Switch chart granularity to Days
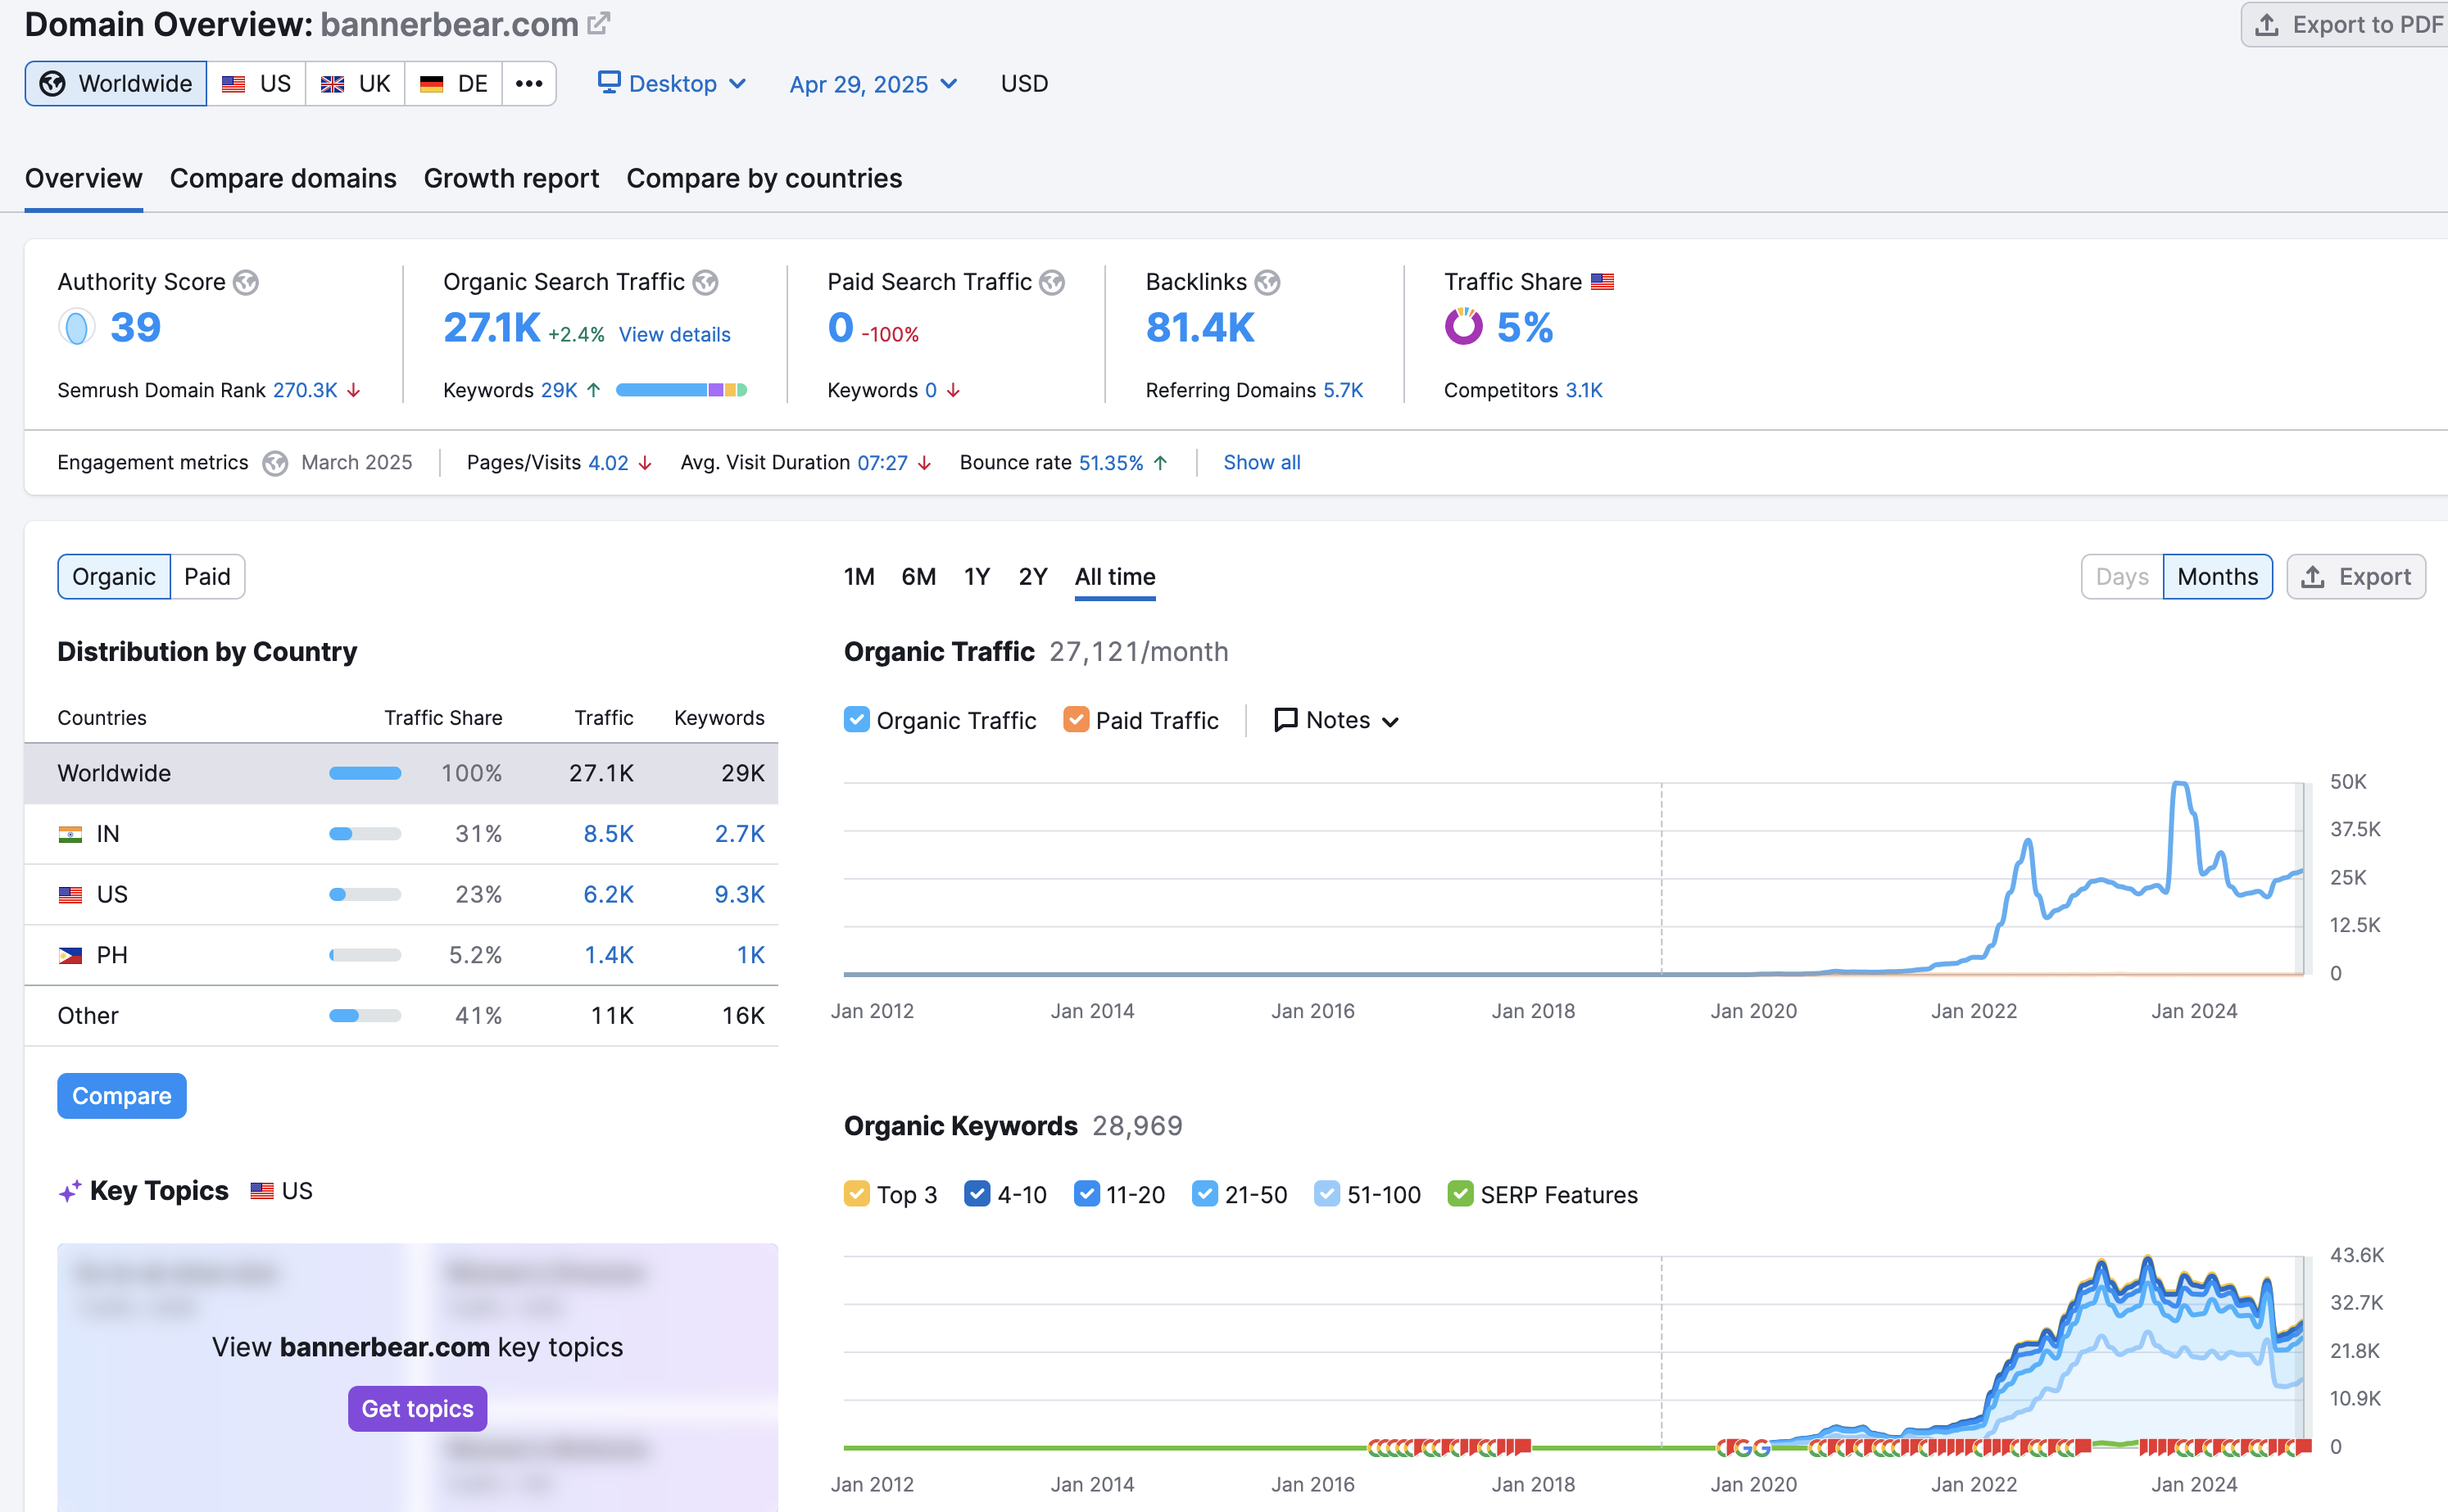 [2121, 577]
